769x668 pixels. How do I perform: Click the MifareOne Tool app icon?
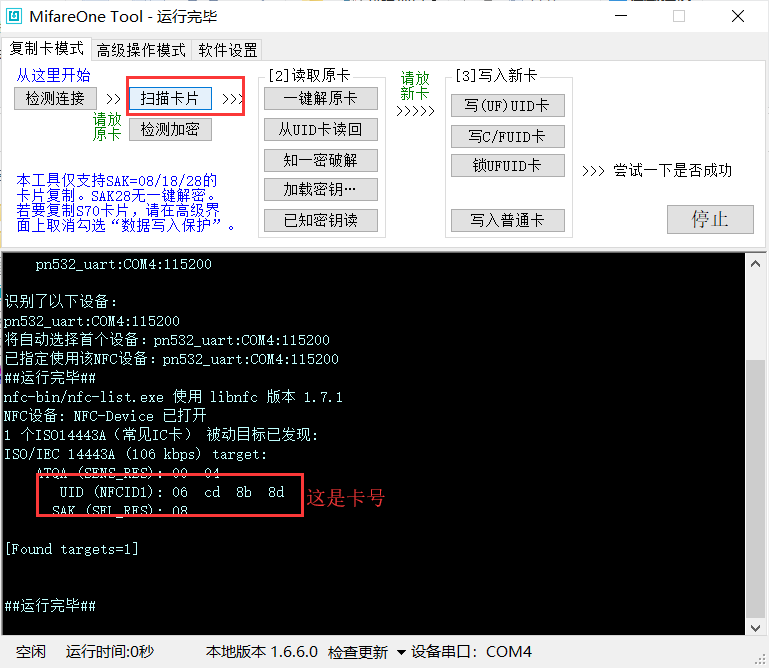coord(14,16)
